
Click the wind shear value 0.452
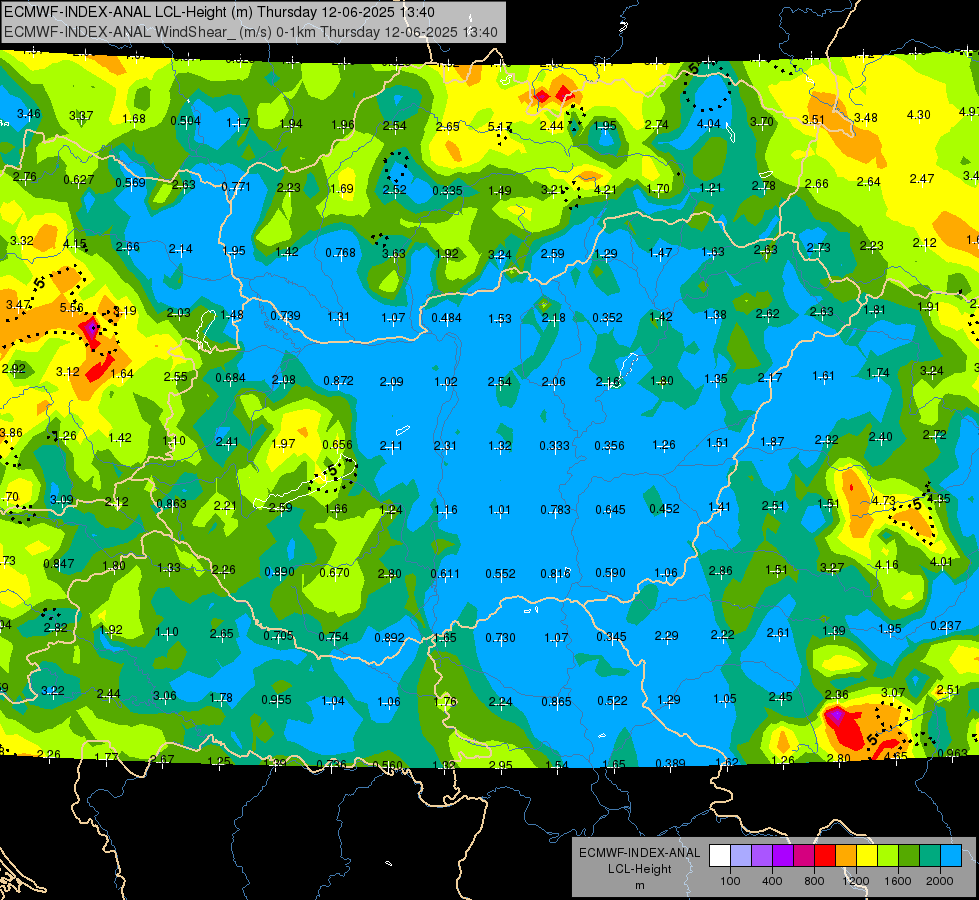click(664, 509)
